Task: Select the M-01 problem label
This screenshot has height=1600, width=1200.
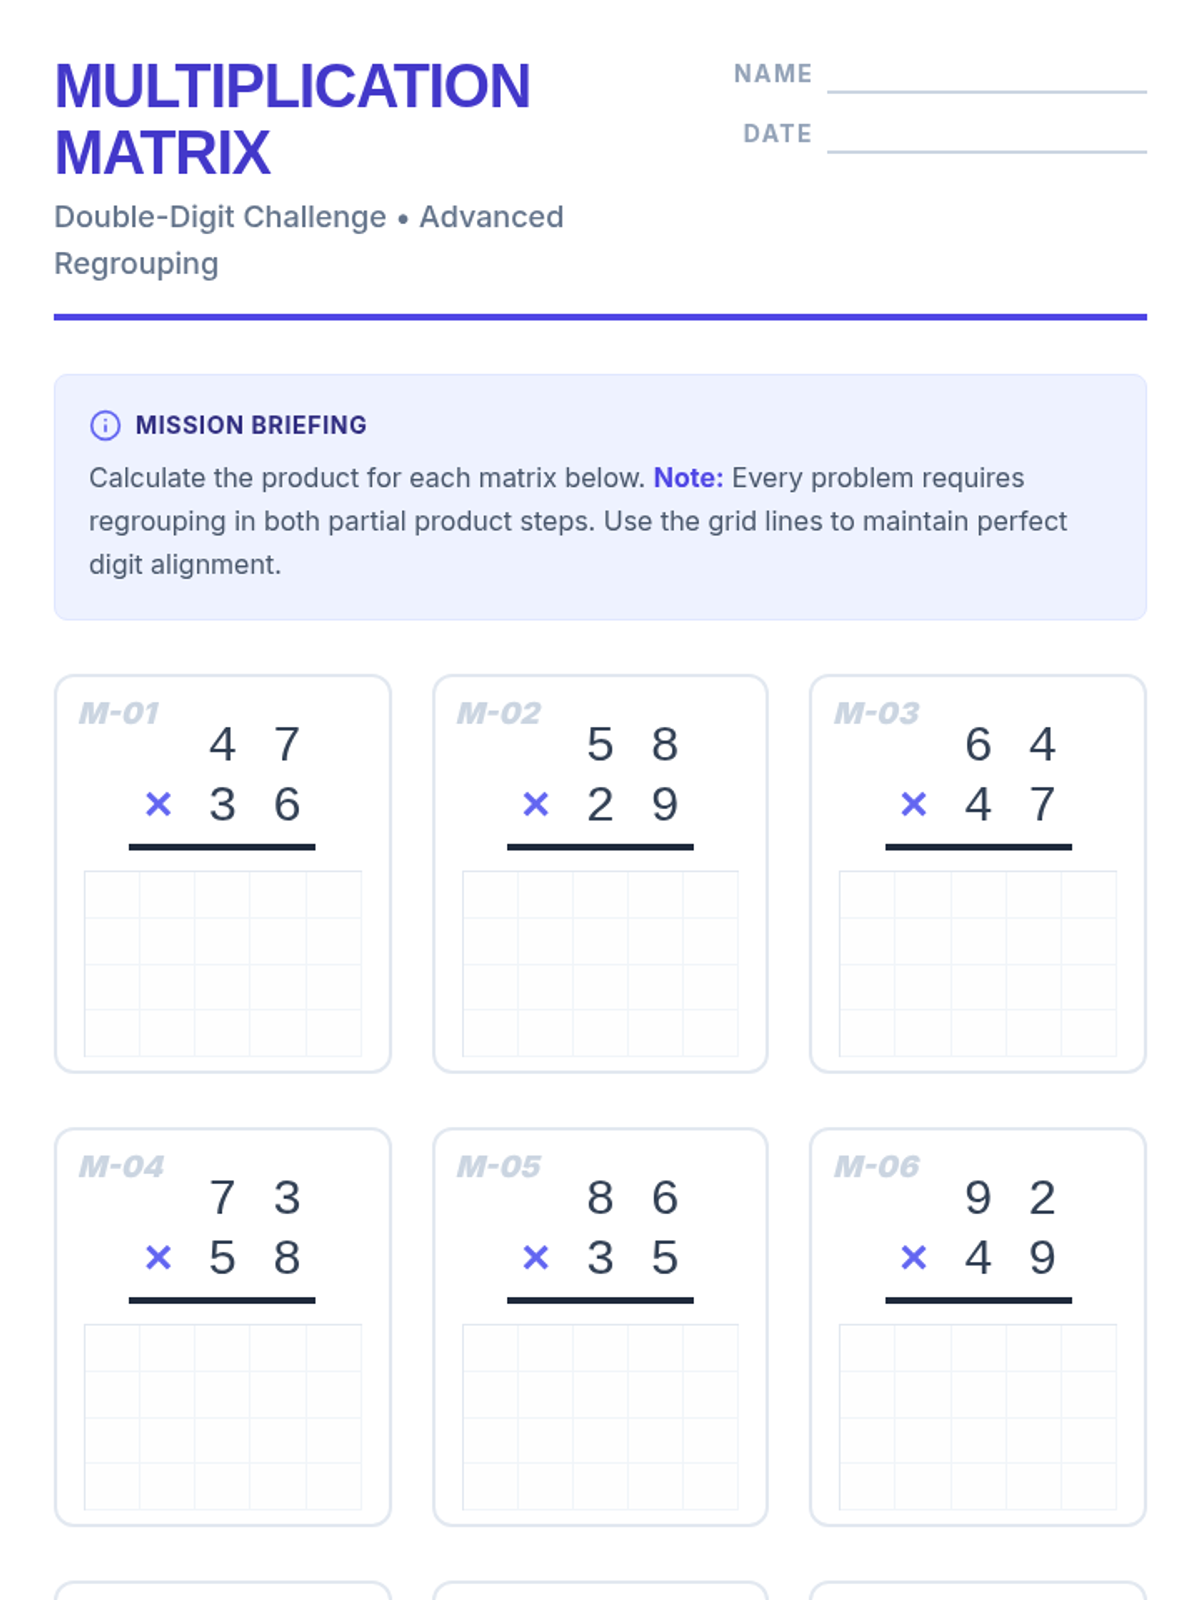Action: tap(119, 713)
